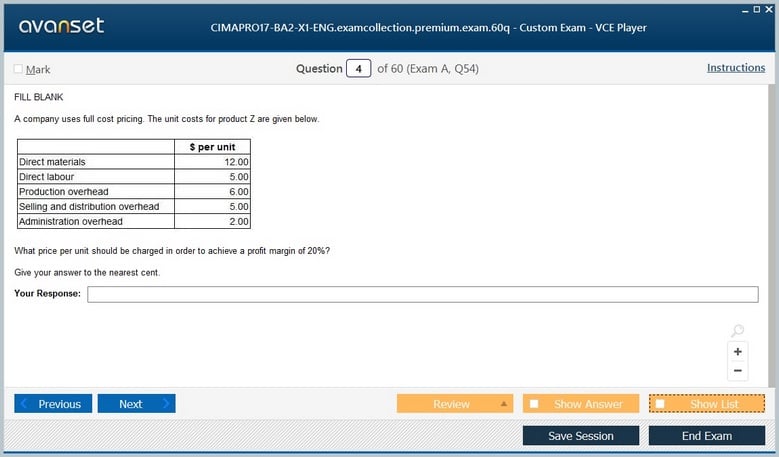Zoom out with the minus button

pyautogui.click(x=738, y=371)
